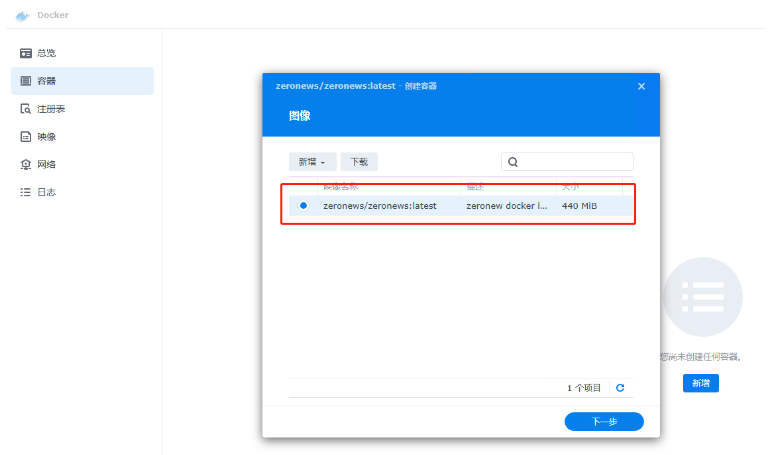Screen dimensions: 773x455
Task: Click the 注册表 registry search icon
Action: (x=26, y=109)
